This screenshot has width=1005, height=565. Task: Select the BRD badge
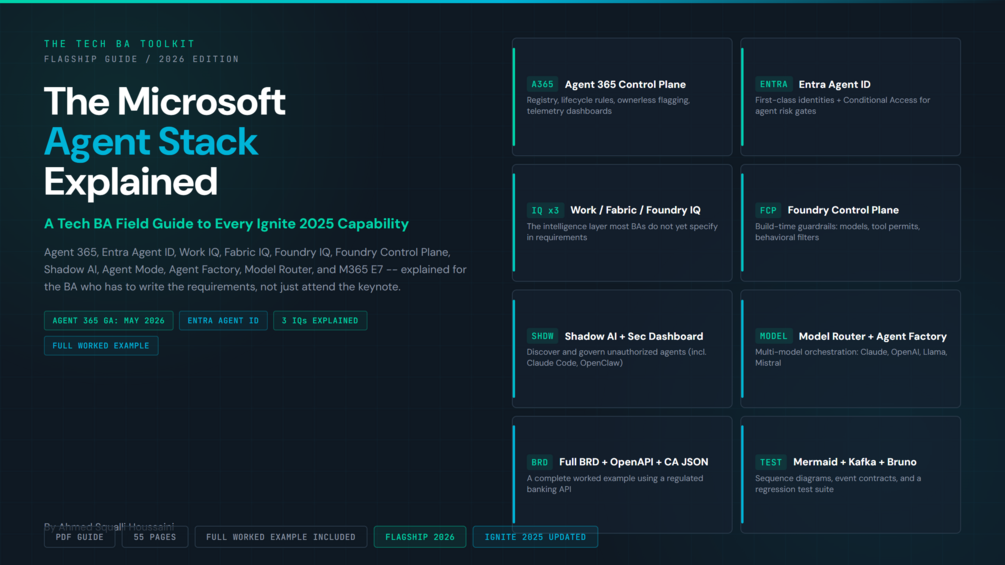point(540,462)
